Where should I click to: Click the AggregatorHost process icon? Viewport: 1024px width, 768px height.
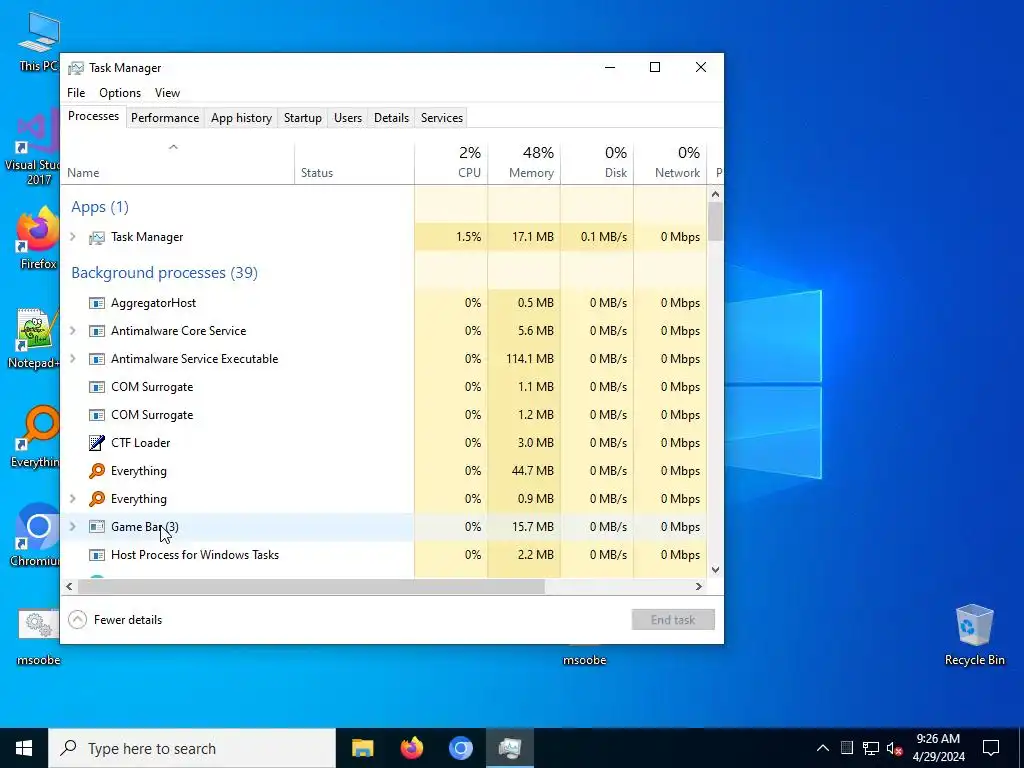pyautogui.click(x=97, y=303)
